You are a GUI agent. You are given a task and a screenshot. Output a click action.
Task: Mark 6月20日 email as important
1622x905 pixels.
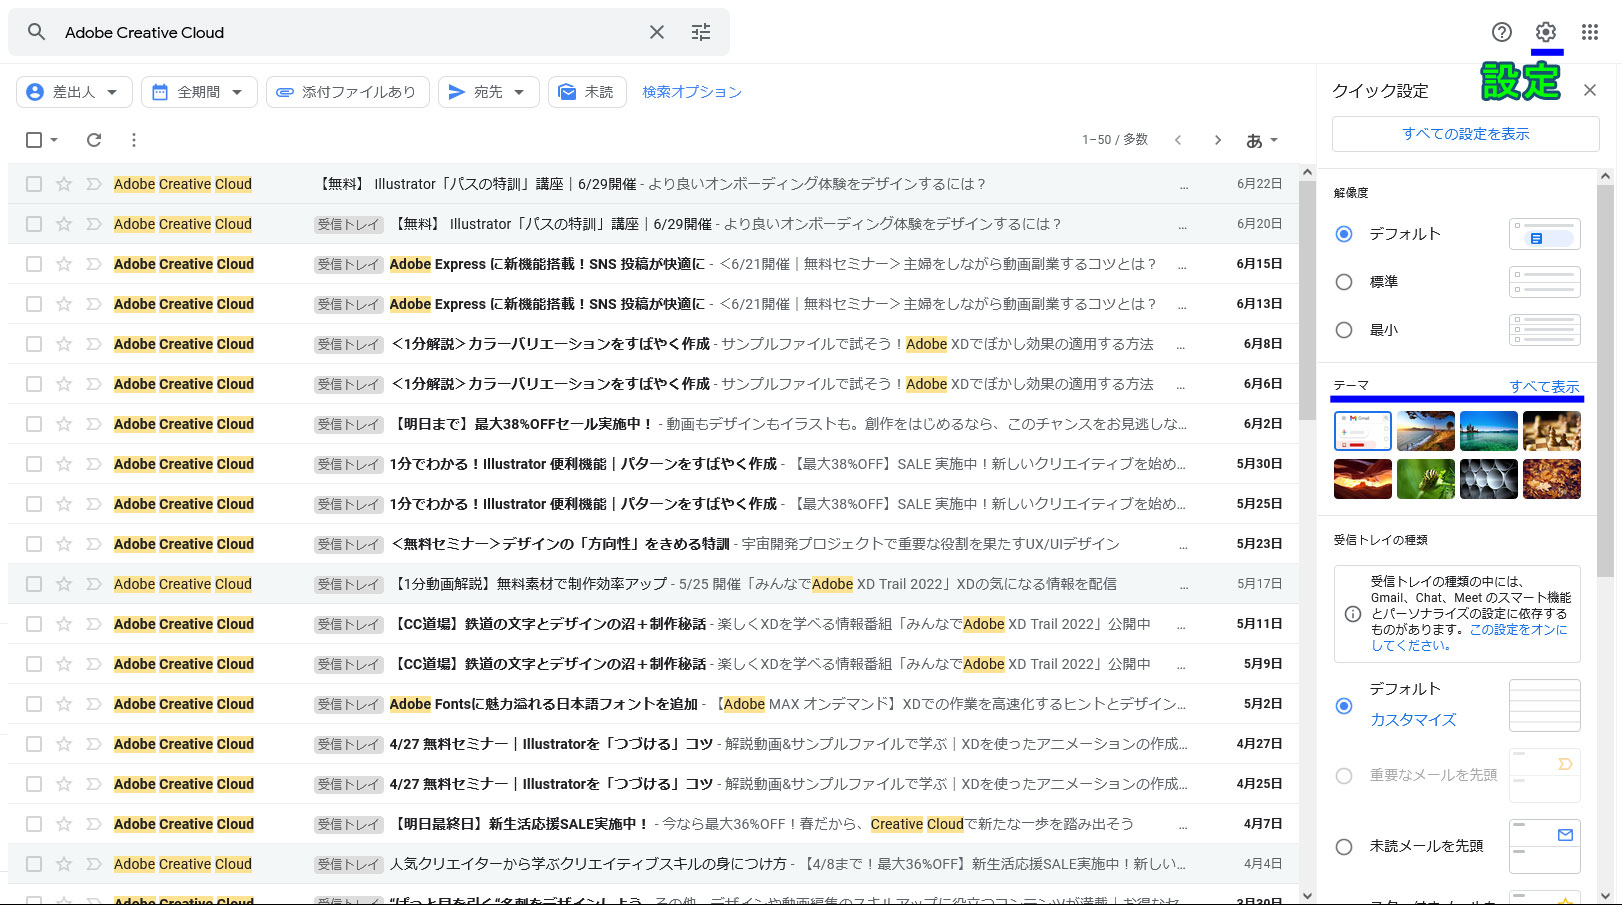[94, 224]
